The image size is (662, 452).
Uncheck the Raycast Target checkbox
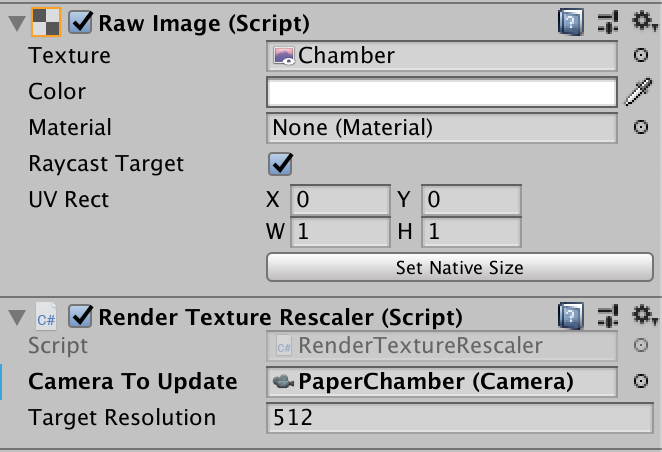click(281, 163)
